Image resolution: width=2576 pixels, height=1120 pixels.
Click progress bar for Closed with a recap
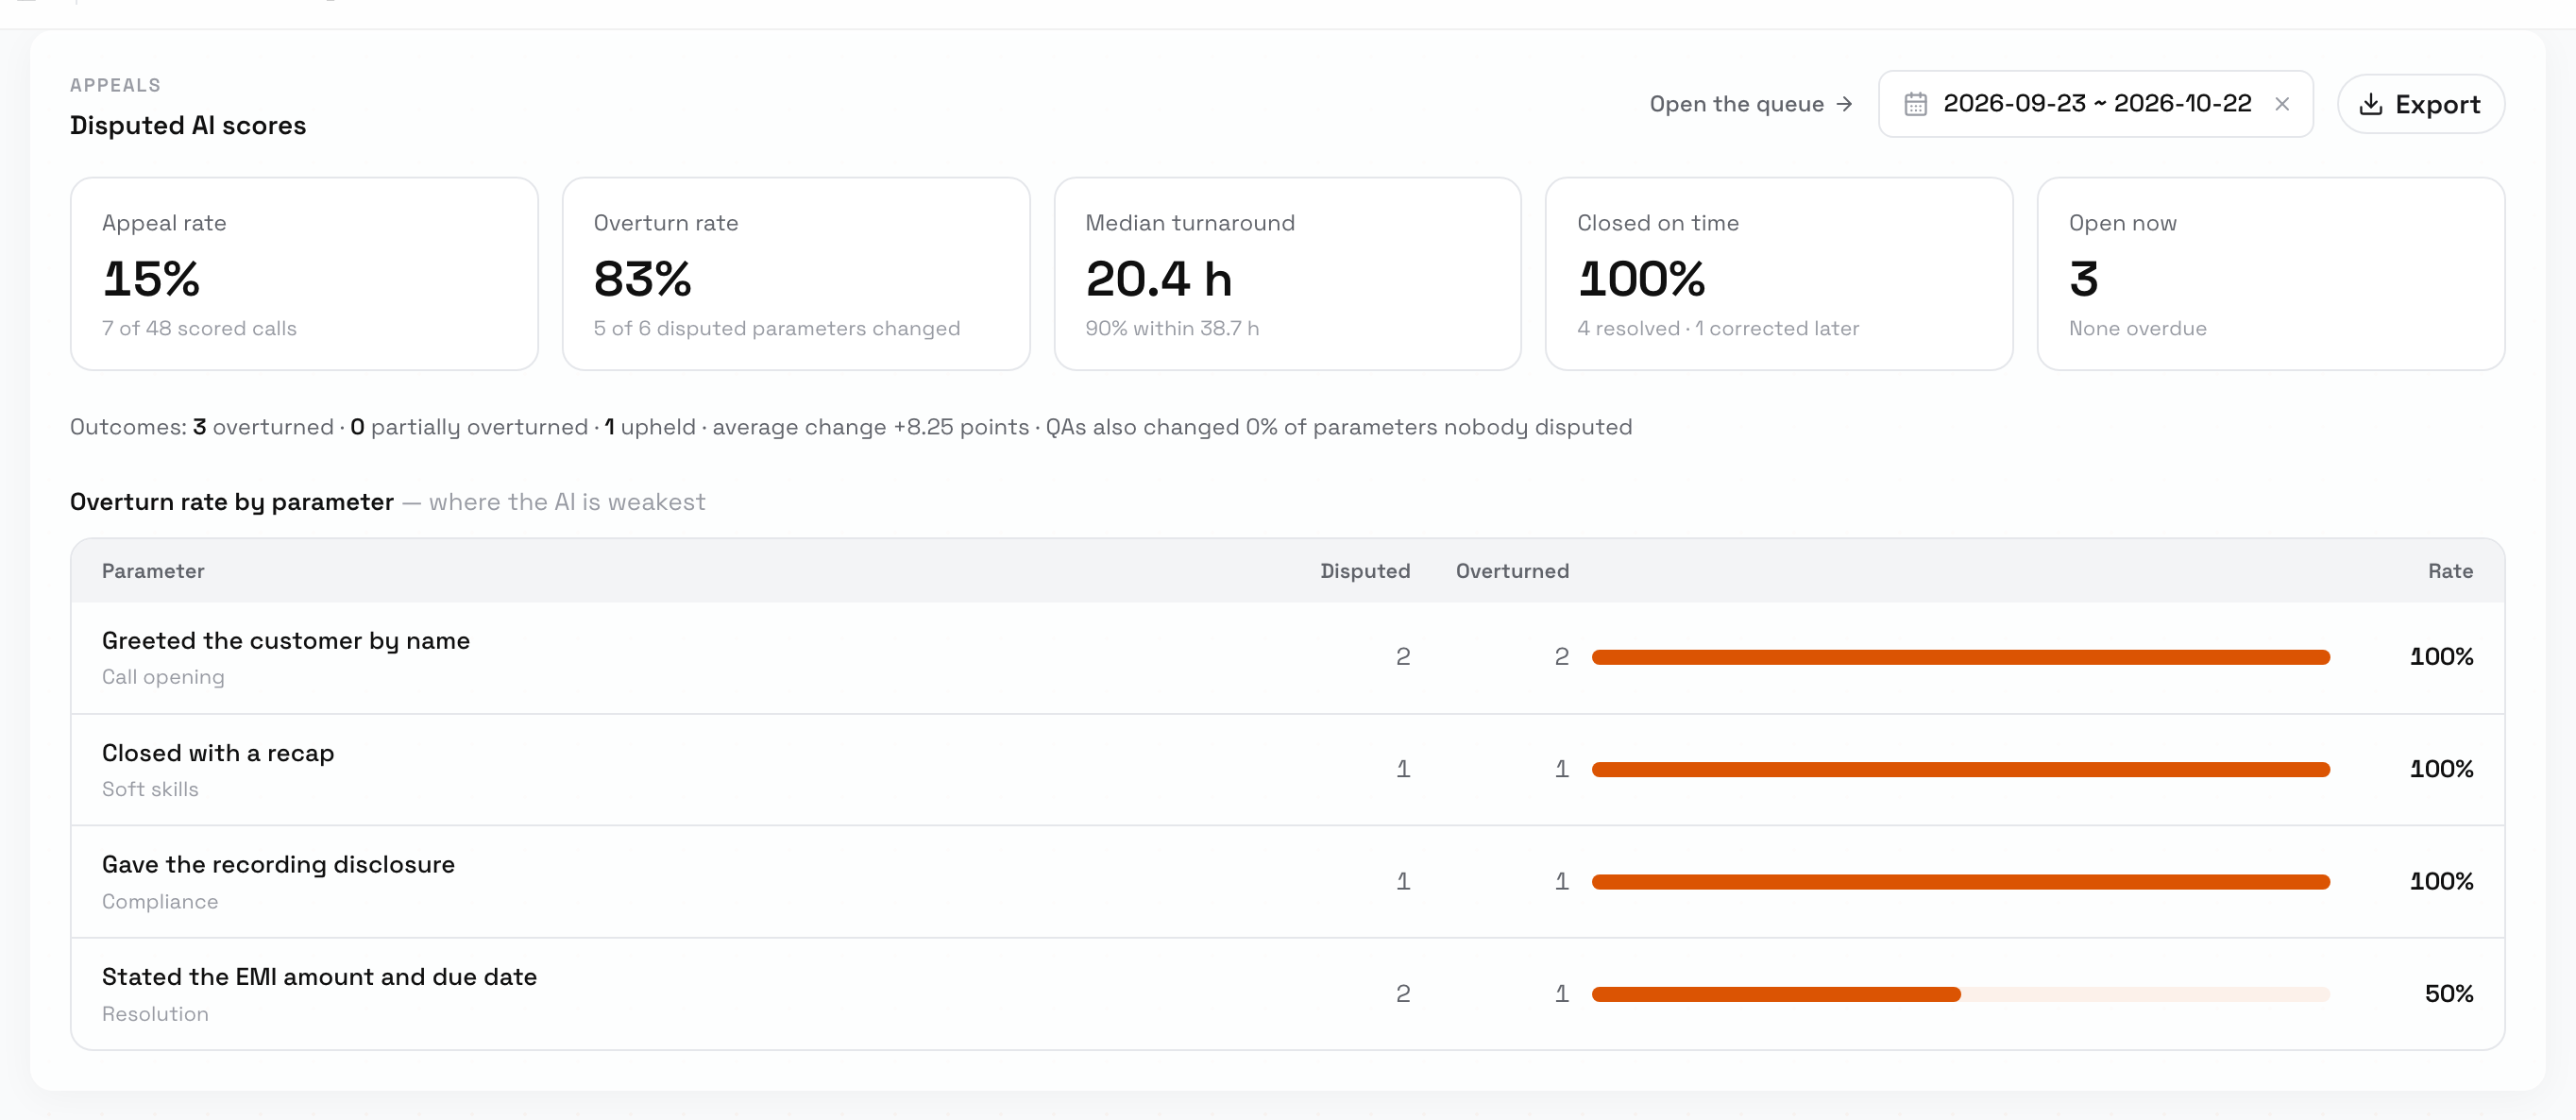(1960, 769)
